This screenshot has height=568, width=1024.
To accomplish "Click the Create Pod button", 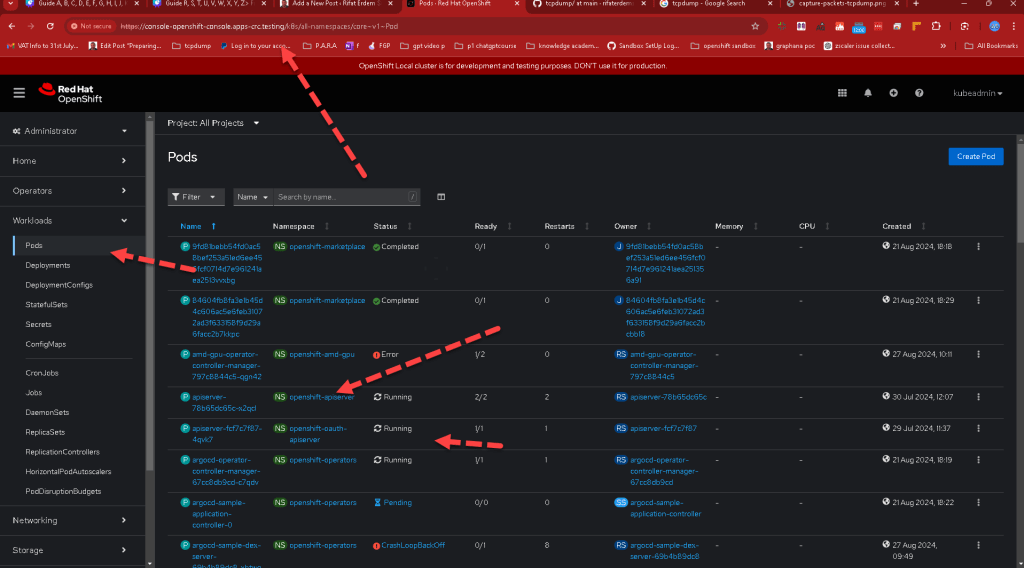I will pyautogui.click(x=976, y=157).
